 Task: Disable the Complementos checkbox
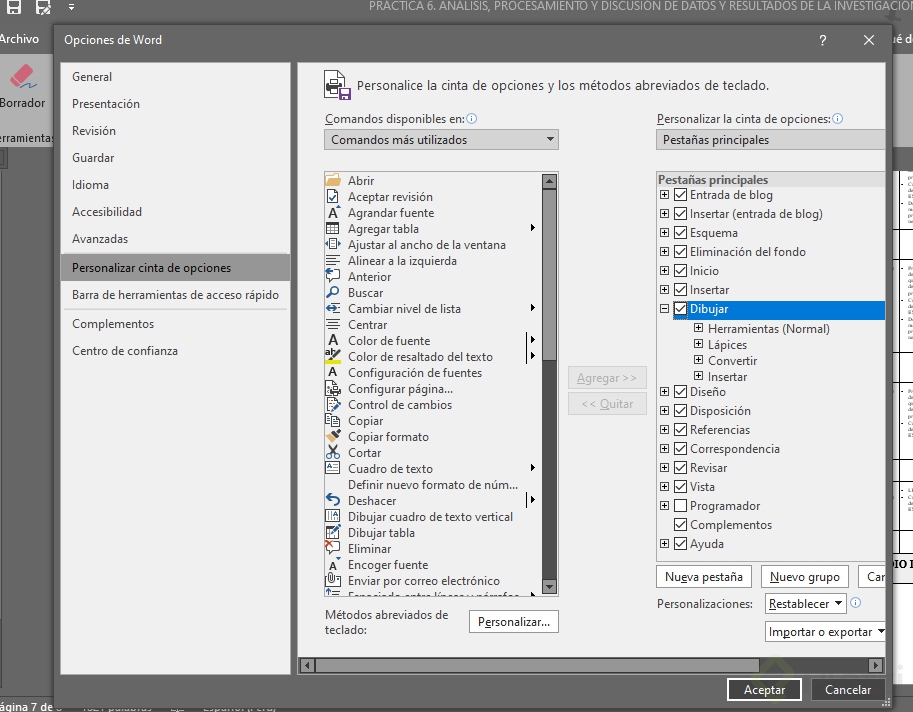[x=679, y=524]
